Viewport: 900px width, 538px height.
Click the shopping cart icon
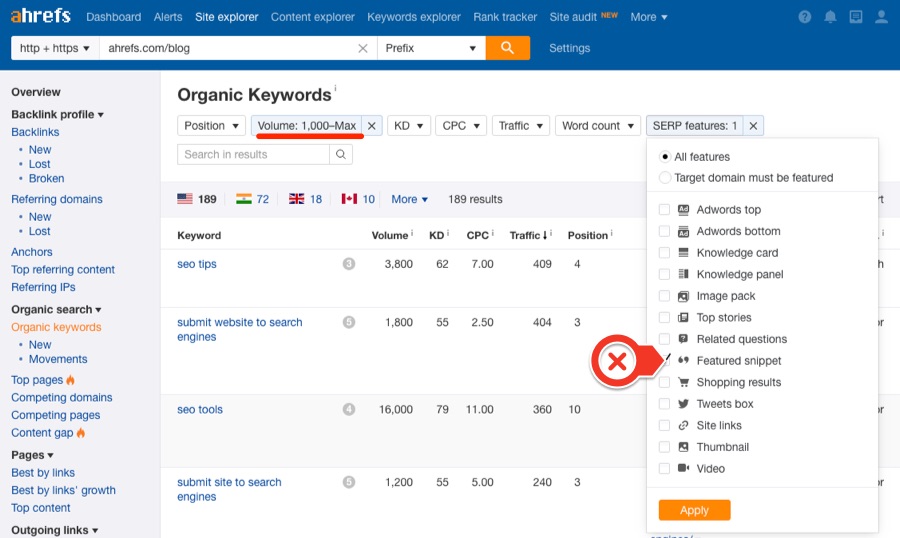click(683, 382)
